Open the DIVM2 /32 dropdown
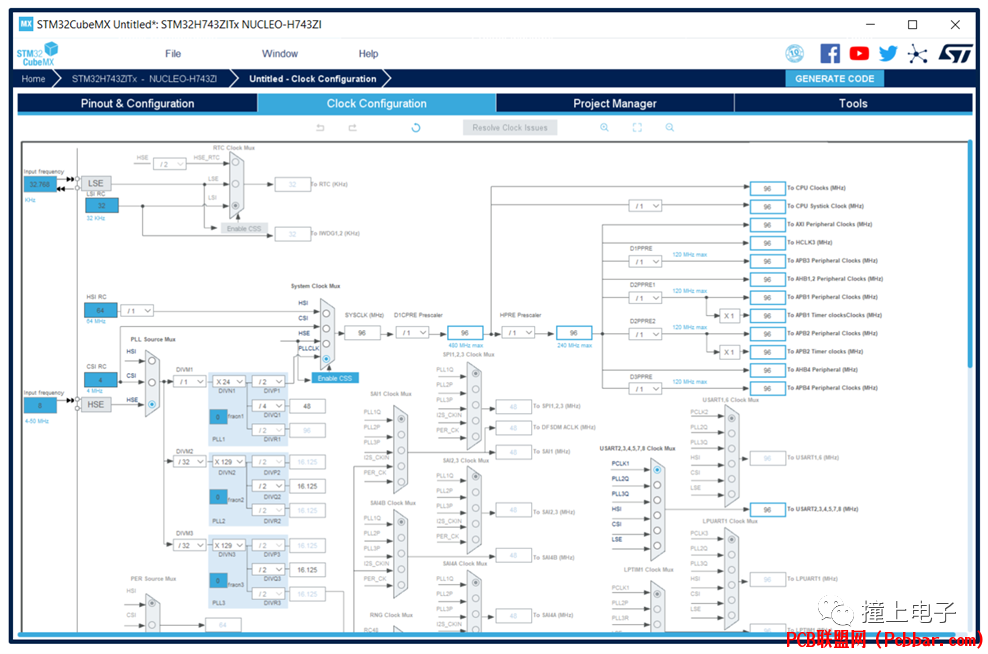The image size is (988, 654). click(190, 462)
